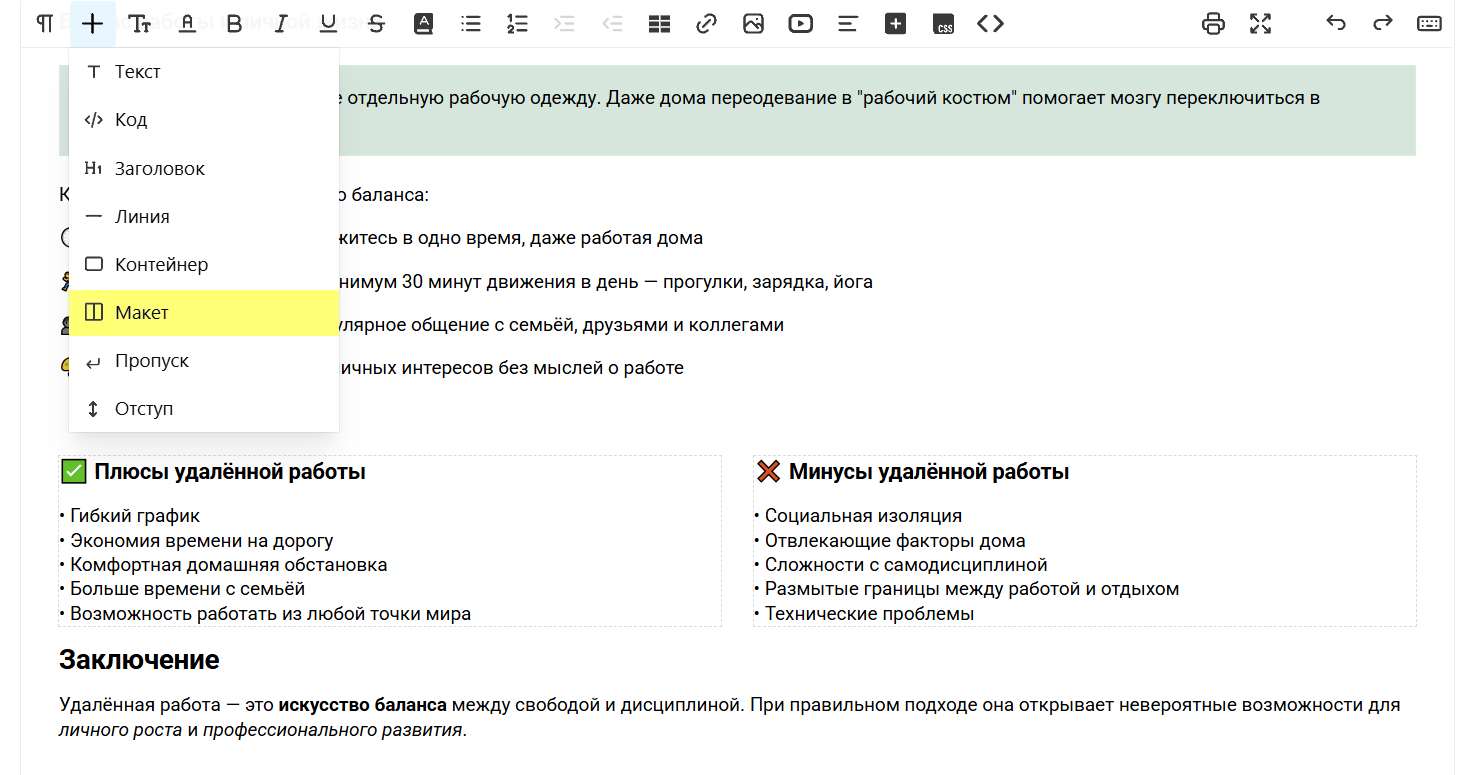Open the text background highlight tool
The width and height of the screenshot is (1475, 775).
point(423,24)
